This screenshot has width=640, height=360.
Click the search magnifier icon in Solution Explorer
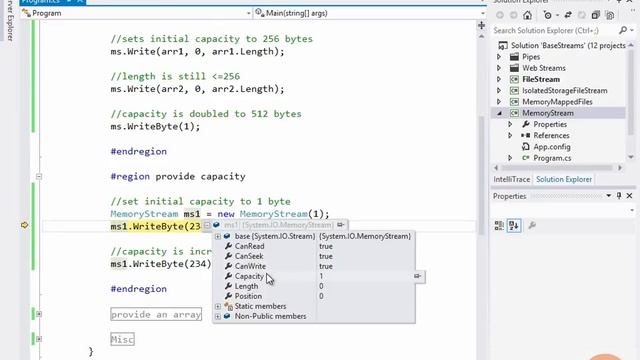(623, 30)
